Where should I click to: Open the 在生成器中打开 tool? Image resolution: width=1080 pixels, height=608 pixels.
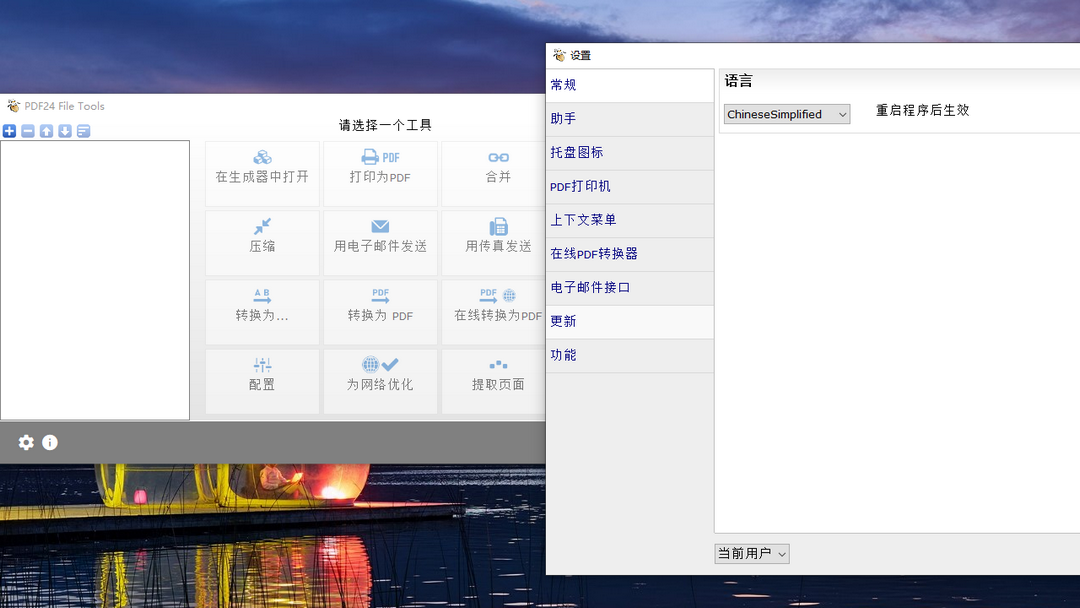tap(262, 173)
